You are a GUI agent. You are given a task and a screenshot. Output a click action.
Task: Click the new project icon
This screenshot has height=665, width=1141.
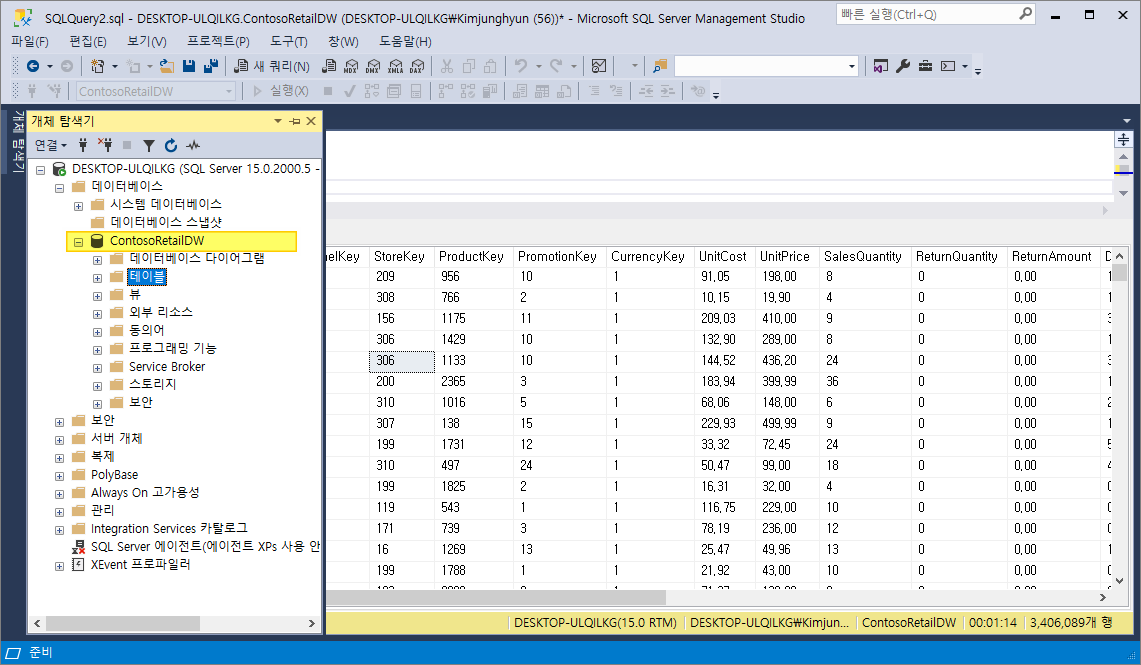97,66
